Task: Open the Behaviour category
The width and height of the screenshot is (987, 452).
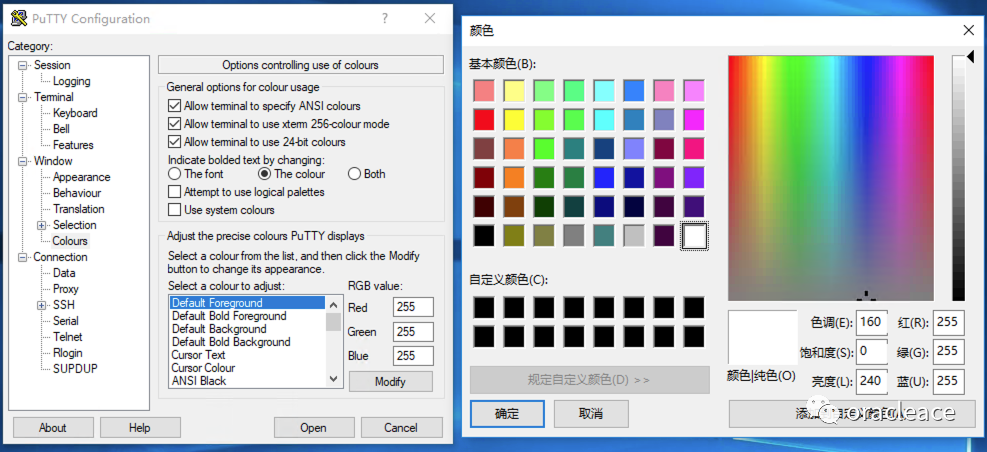Action: tap(77, 193)
